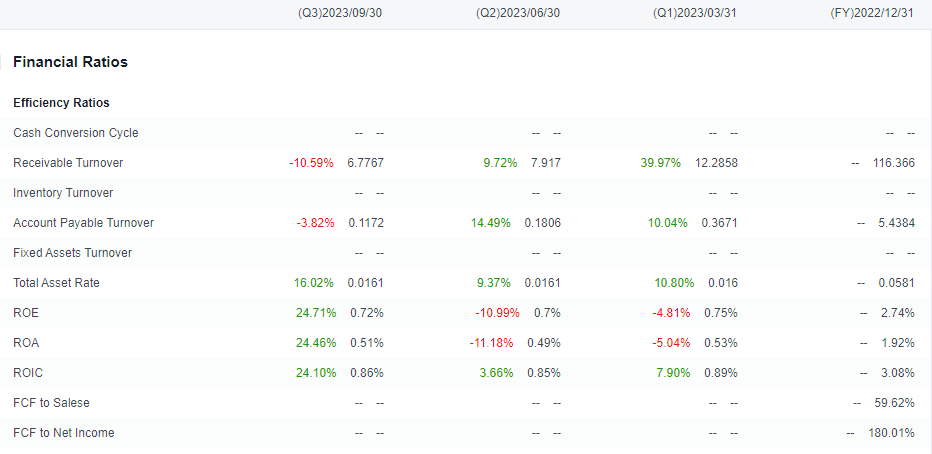Click ROE FY value 2.74%
The image size is (932, 454).
[898, 313]
